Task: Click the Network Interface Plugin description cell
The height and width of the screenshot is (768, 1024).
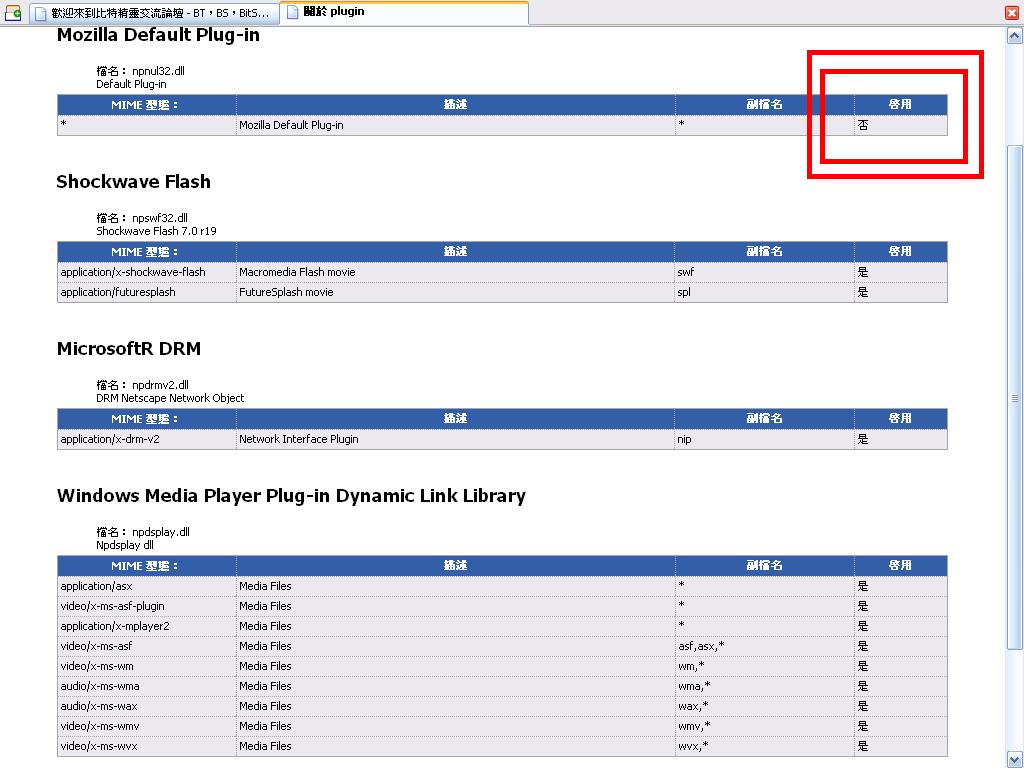Action: pyautogui.click(x=298, y=439)
